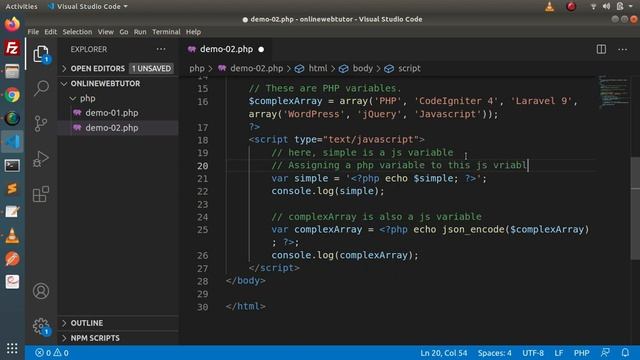640x360 pixels.
Task: Show Applications grid in the dock
Action: [12, 348]
